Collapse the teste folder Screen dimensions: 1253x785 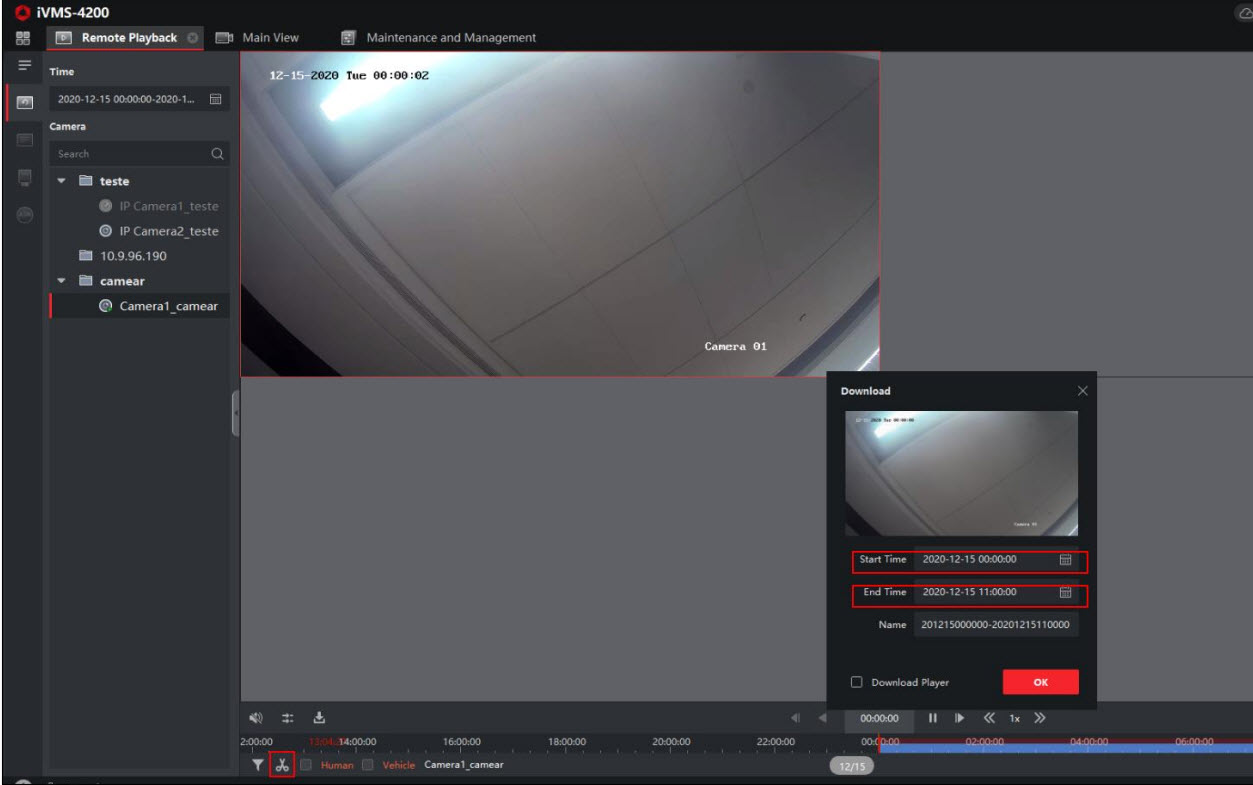(62, 182)
